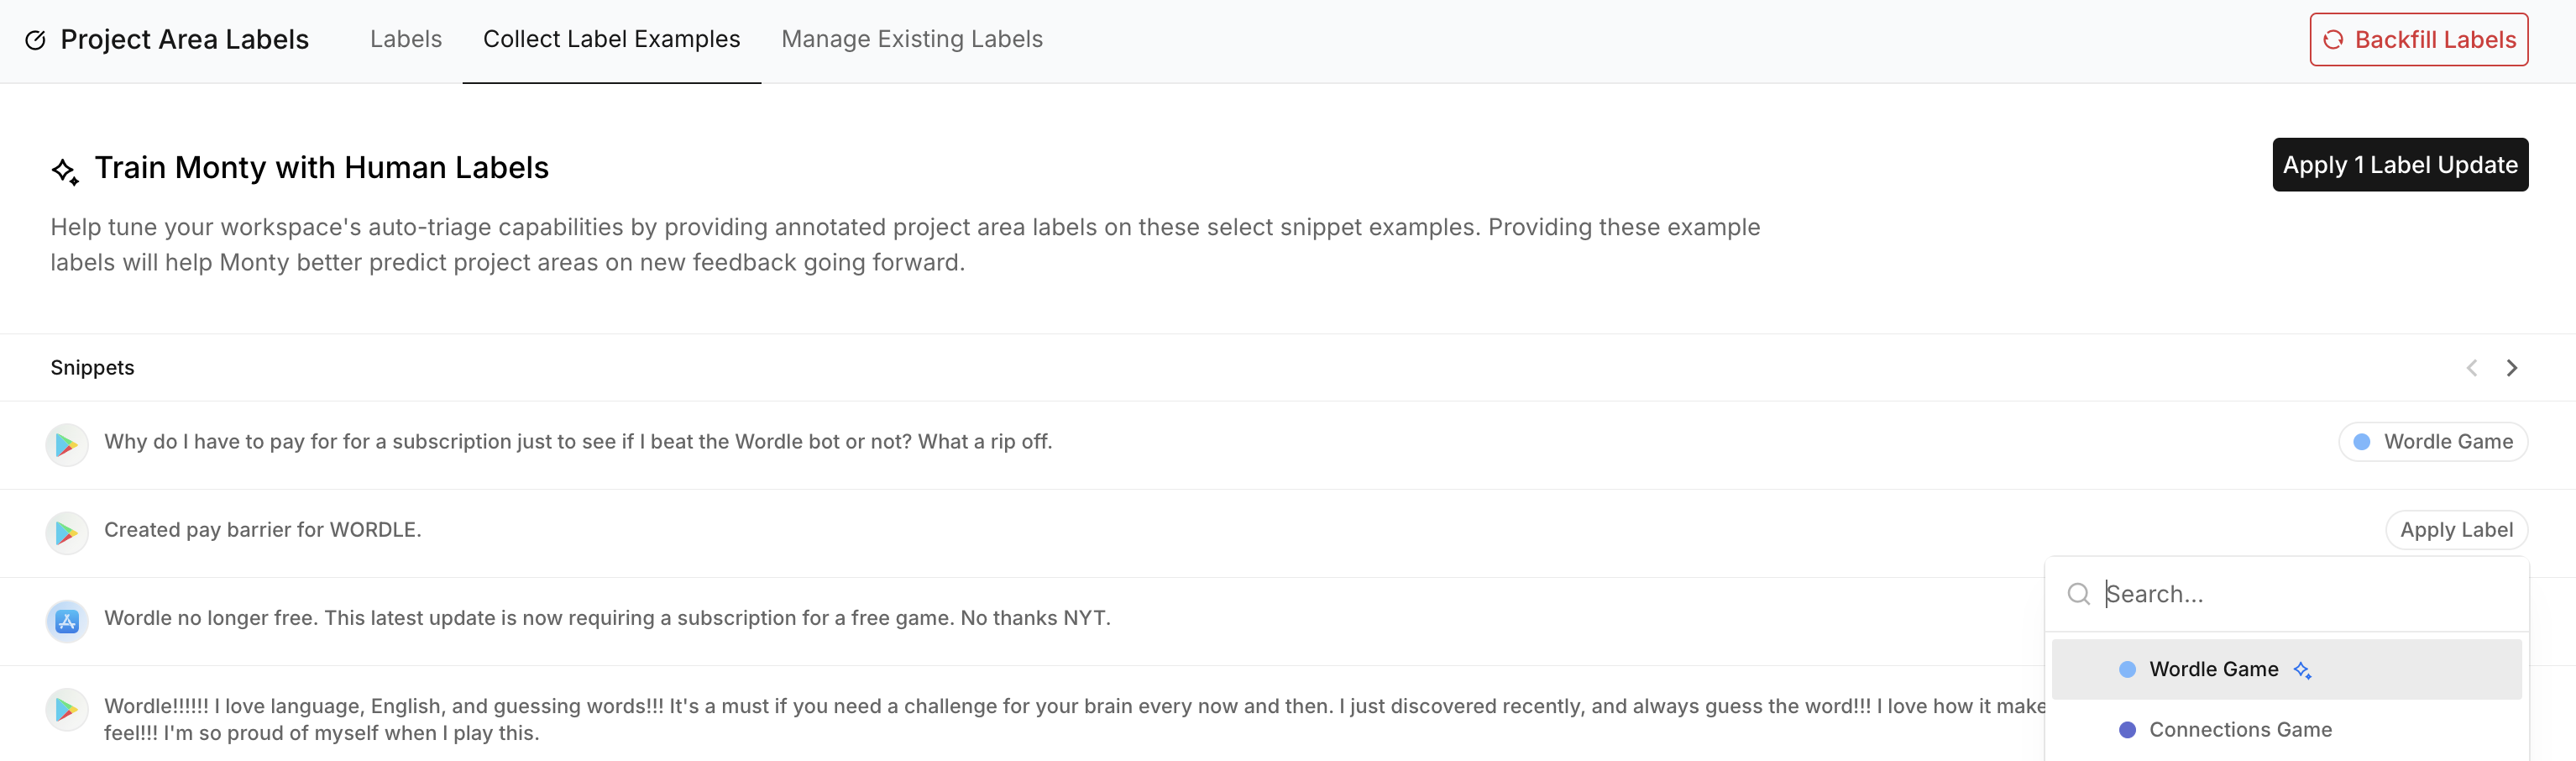Click the AI sparkle icon next to Wordle Game
The width and height of the screenshot is (2576, 761).
click(2302, 670)
